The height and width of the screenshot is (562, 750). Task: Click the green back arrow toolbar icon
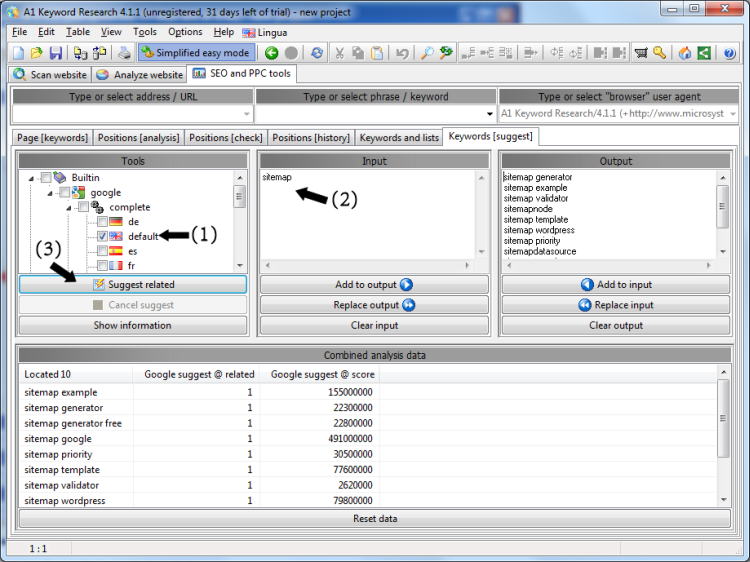[x=271, y=53]
